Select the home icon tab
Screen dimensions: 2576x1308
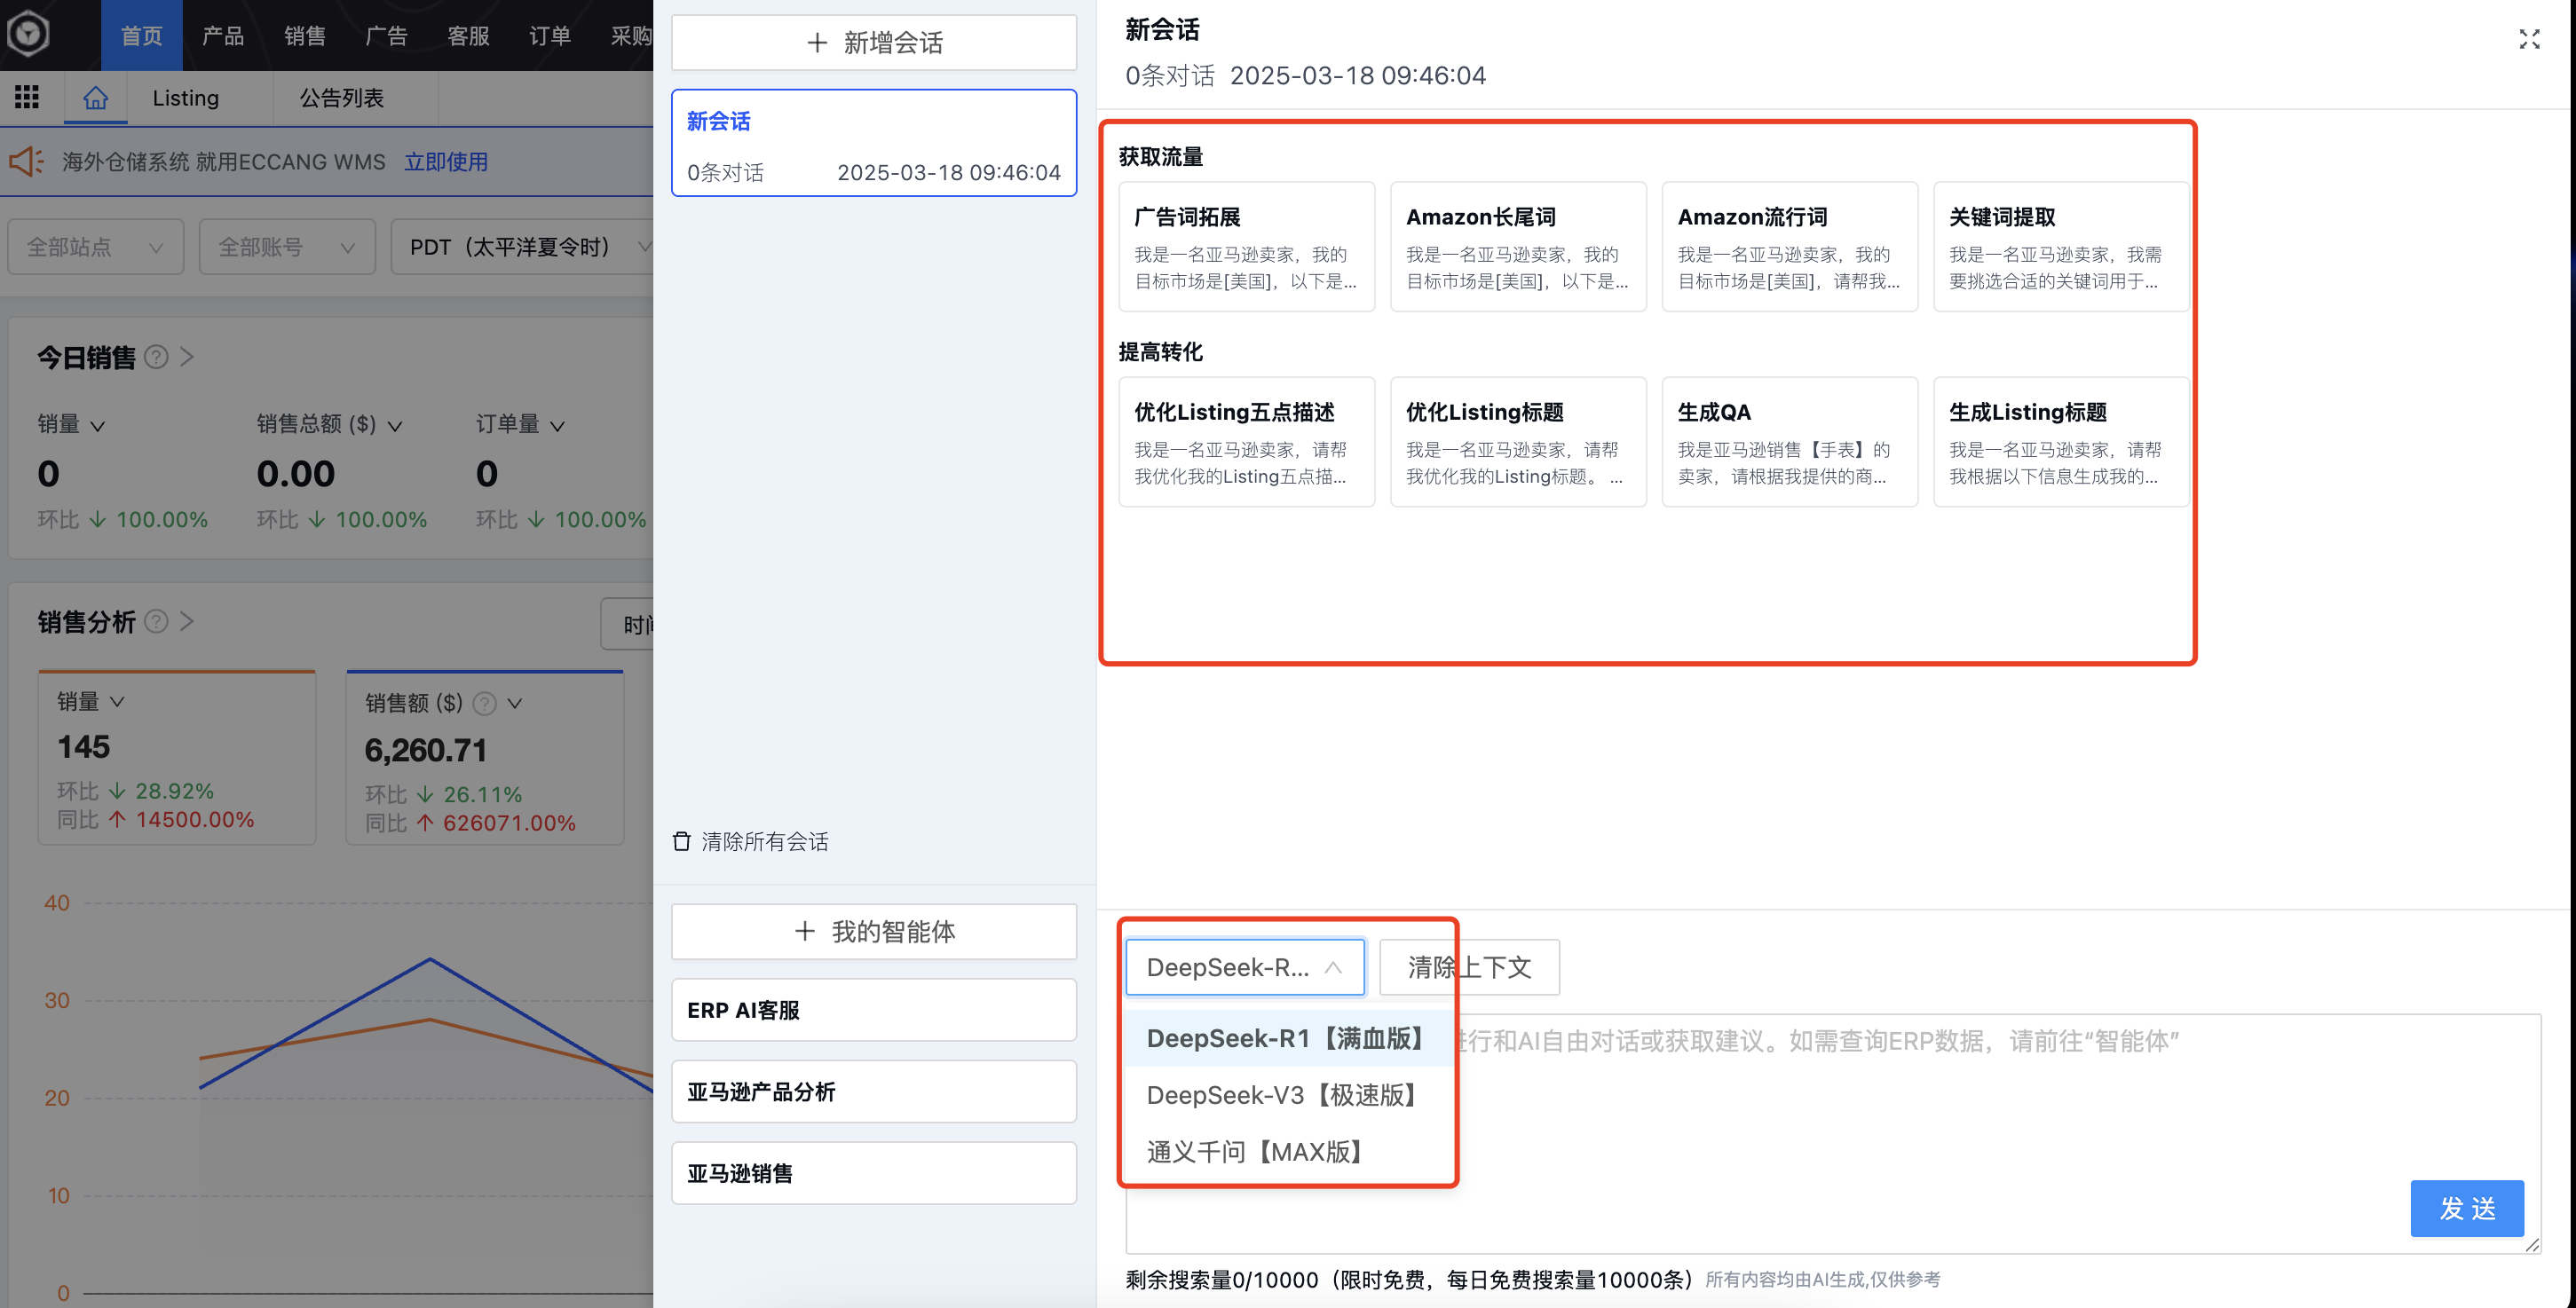click(x=95, y=97)
